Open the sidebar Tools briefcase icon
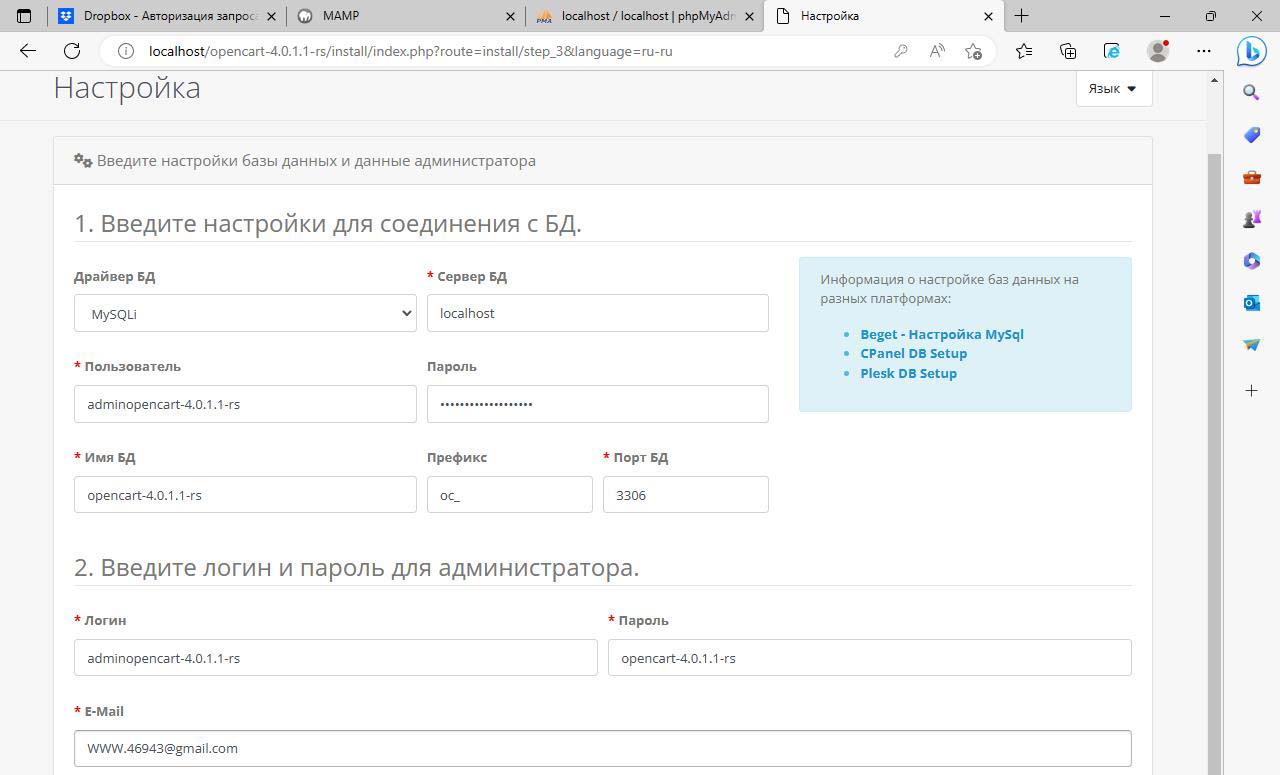The height and width of the screenshot is (775, 1280). point(1251,177)
